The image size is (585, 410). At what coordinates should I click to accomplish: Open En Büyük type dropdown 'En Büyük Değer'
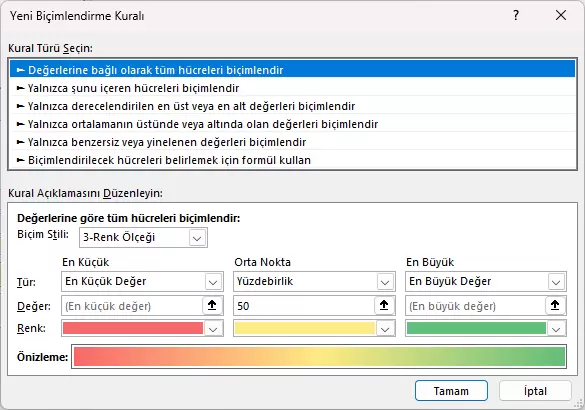(486, 281)
